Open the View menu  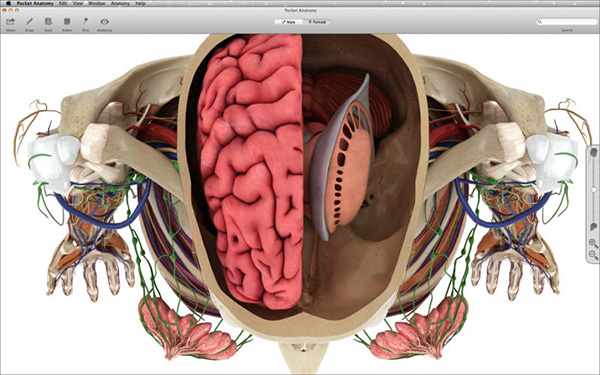(x=78, y=3)
